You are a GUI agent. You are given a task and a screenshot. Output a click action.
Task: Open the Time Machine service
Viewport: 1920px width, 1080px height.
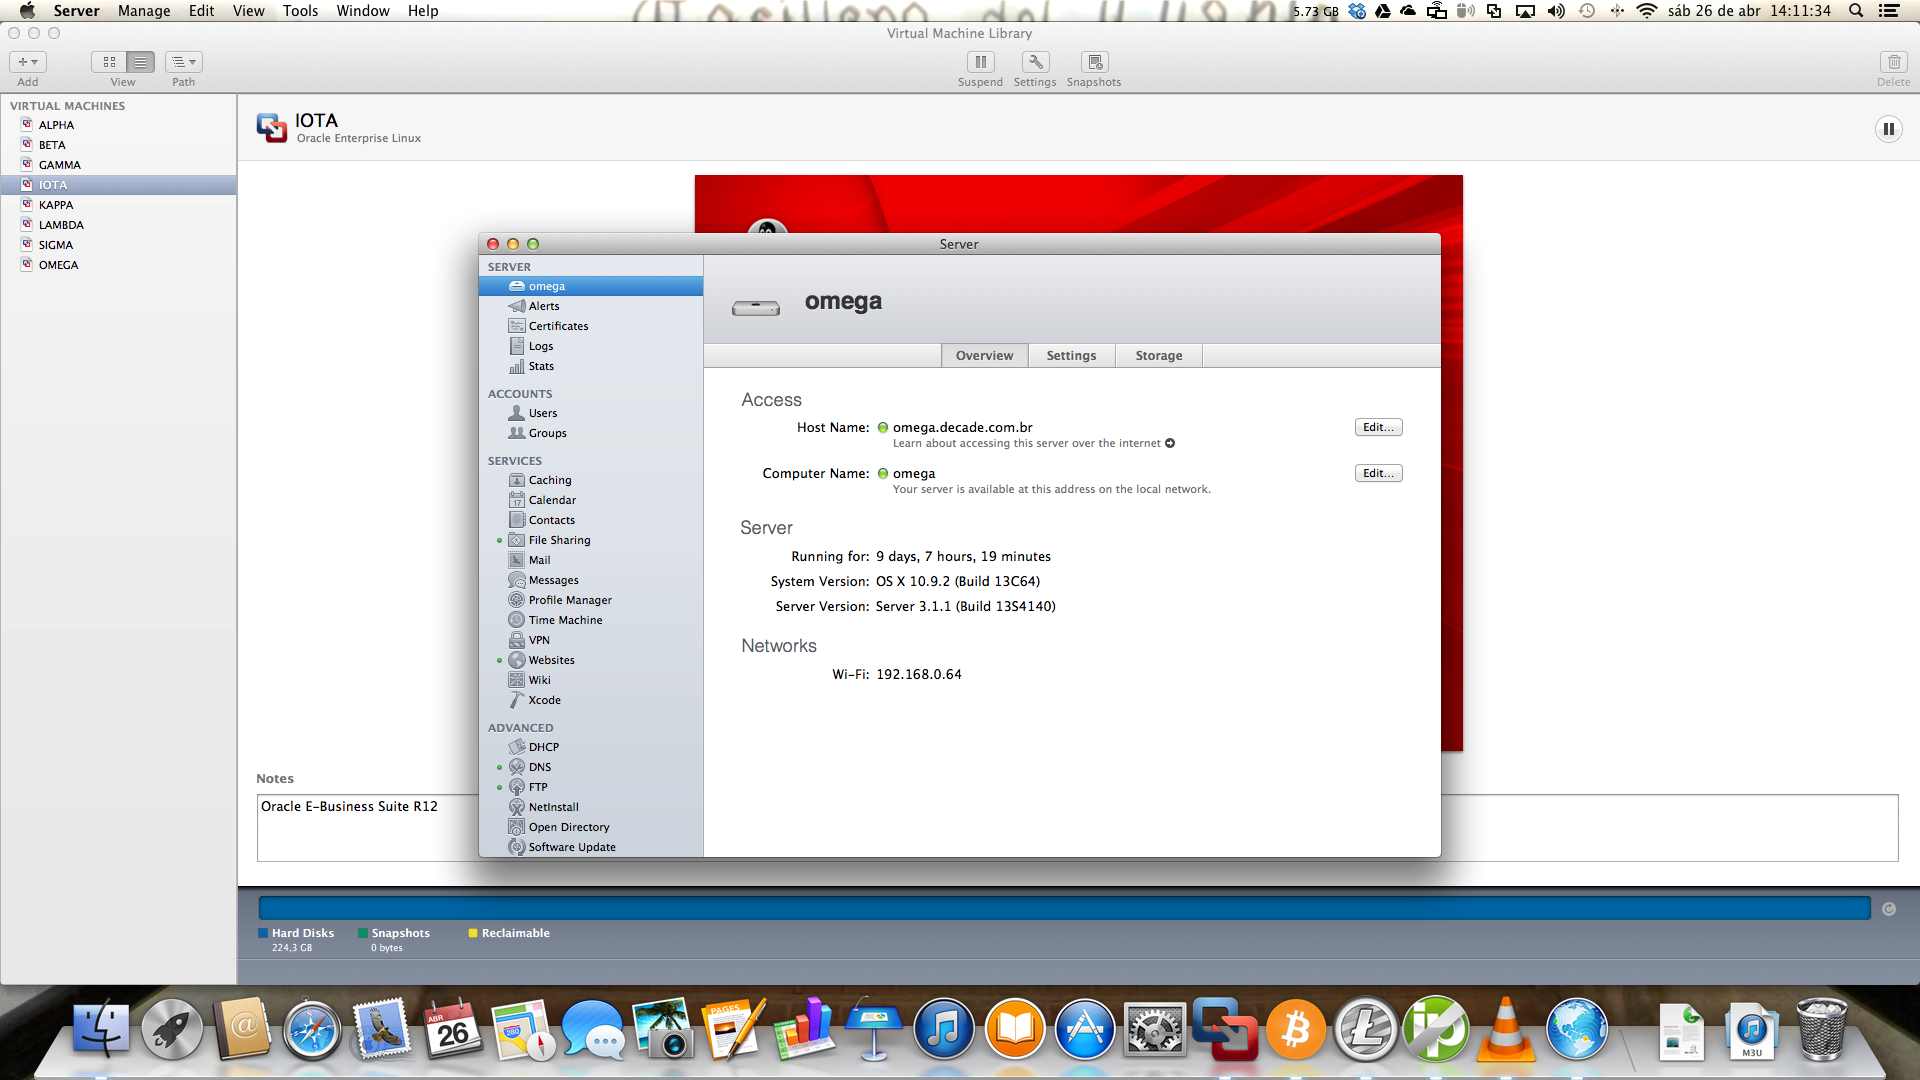tap(590, 620)
